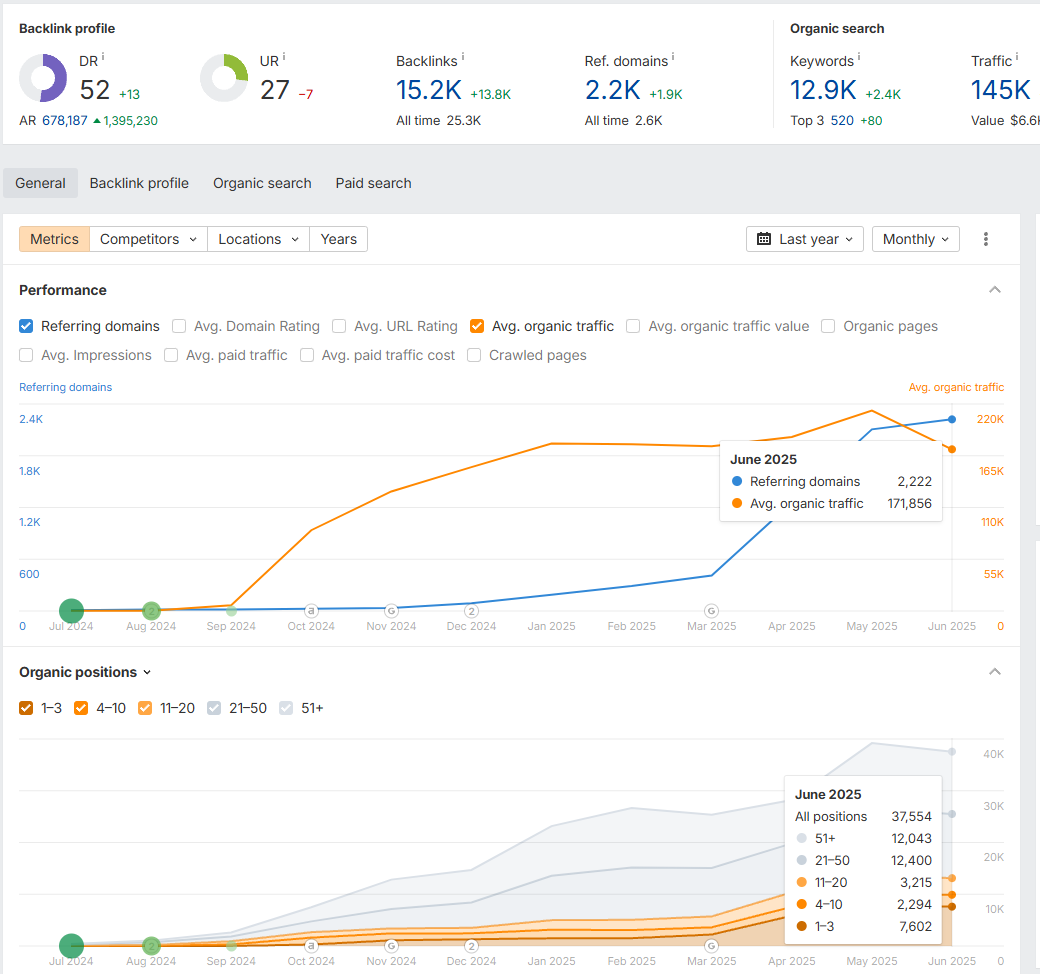The height and width of the screenshot is (974, 1040).
Task: Click the UR donut chart icon
Action: 224,78
